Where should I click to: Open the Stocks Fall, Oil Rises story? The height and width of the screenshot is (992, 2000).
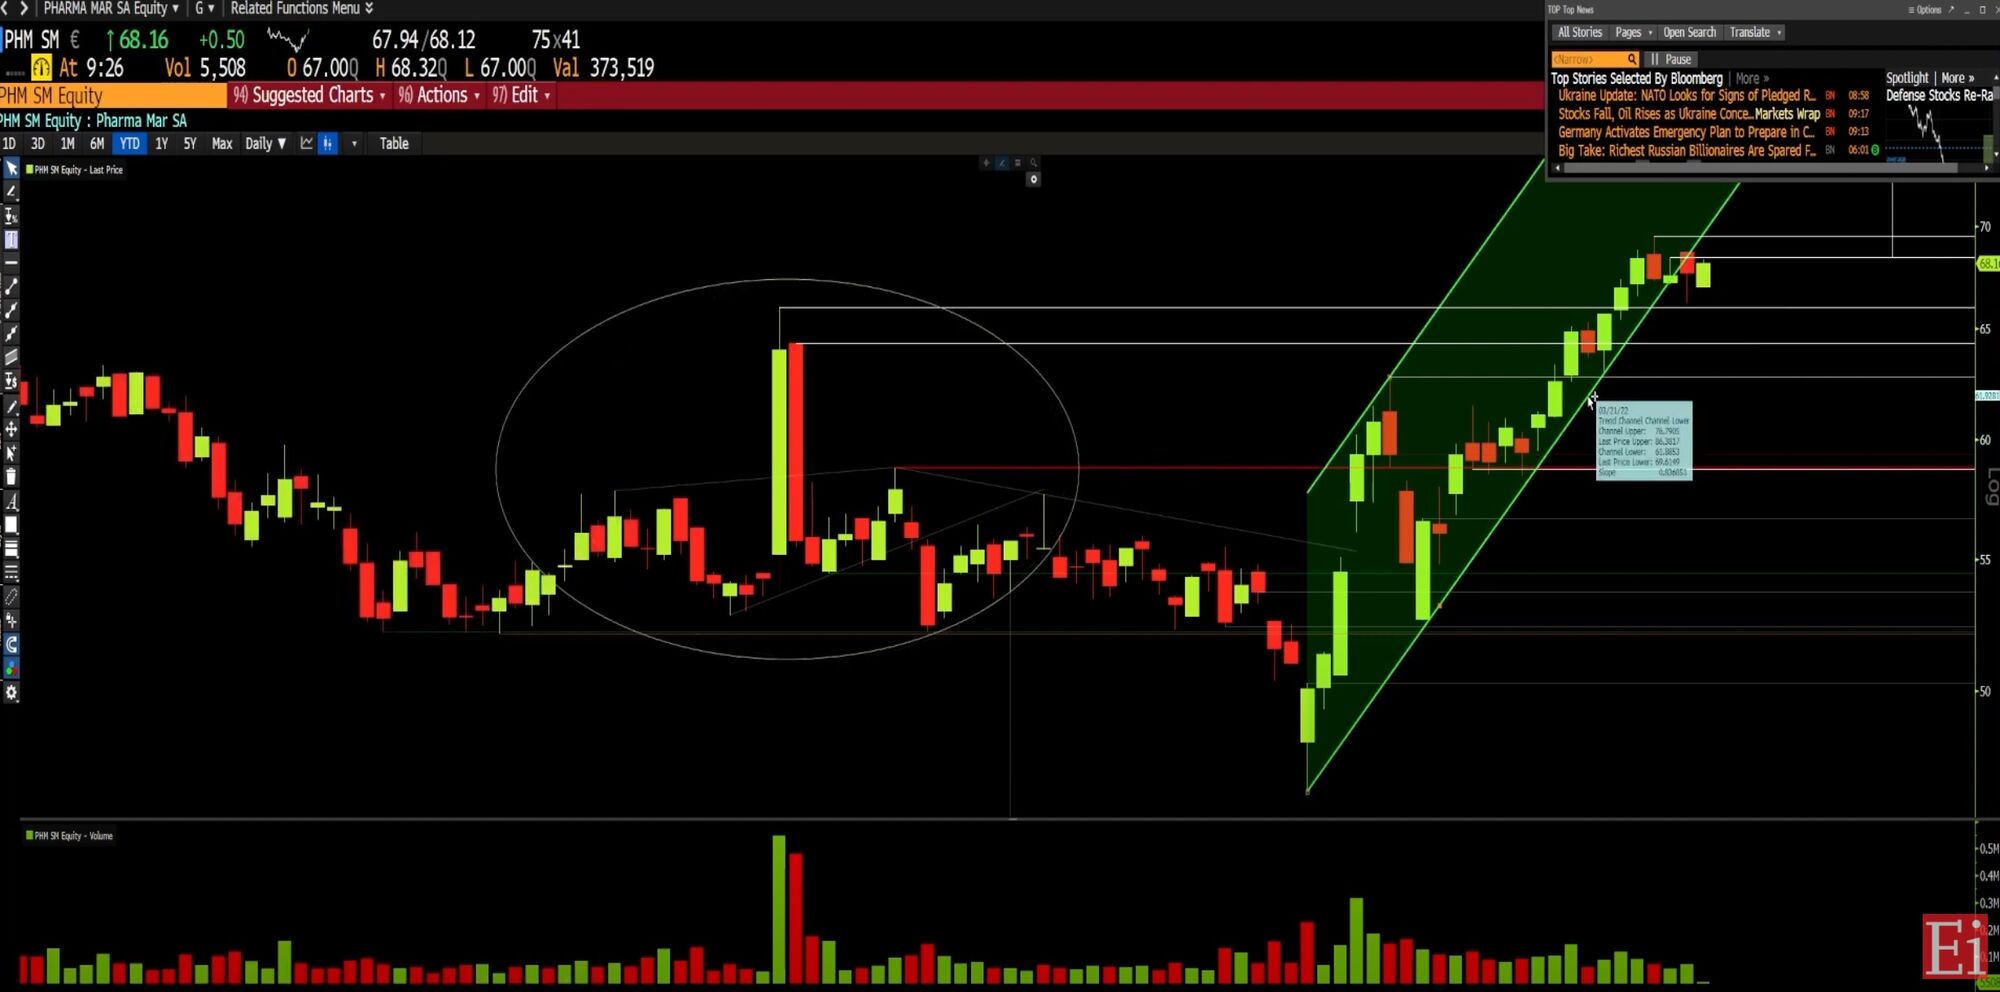[1689, 114]
